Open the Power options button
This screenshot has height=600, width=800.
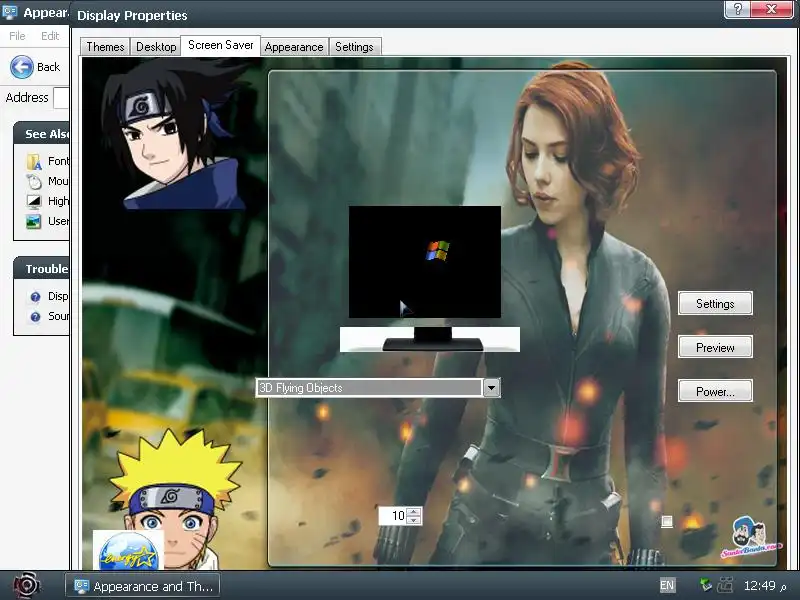[715, 391]
